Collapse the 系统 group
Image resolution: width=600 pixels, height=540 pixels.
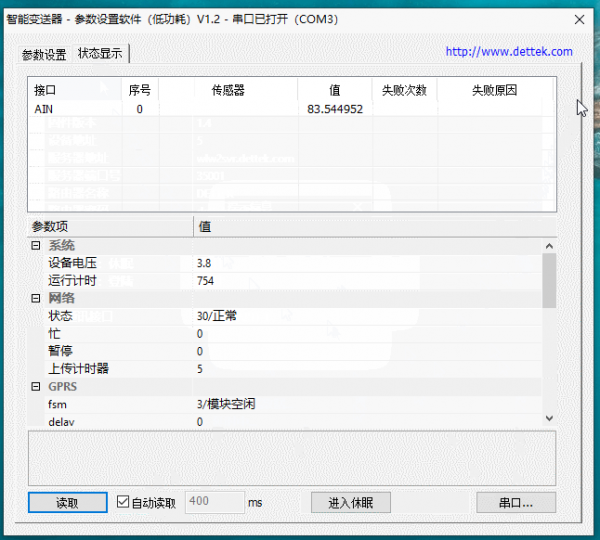(x=36, y=246)
